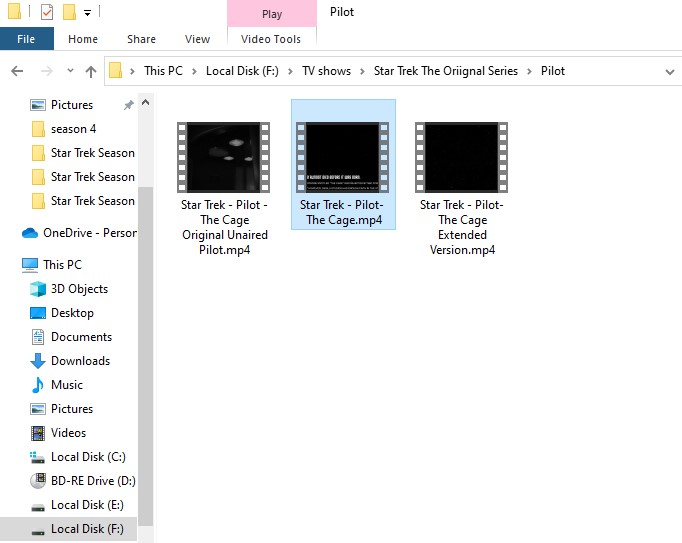Switch to the View ribbon tab
The width and height of the screenshot is (682, 543).
[x=197, y=39]
